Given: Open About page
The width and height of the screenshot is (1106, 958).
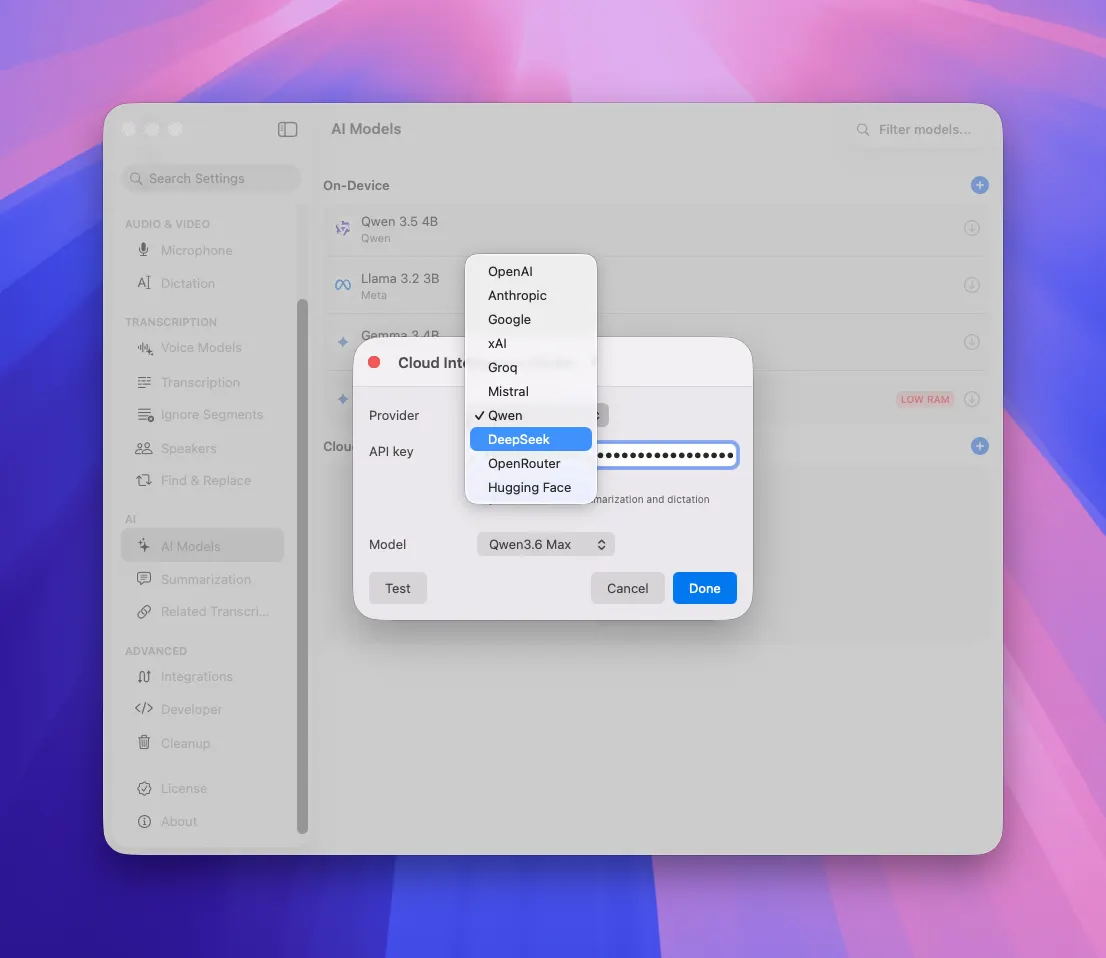Looking at the screenshot, I should click(x=202, y=822).
